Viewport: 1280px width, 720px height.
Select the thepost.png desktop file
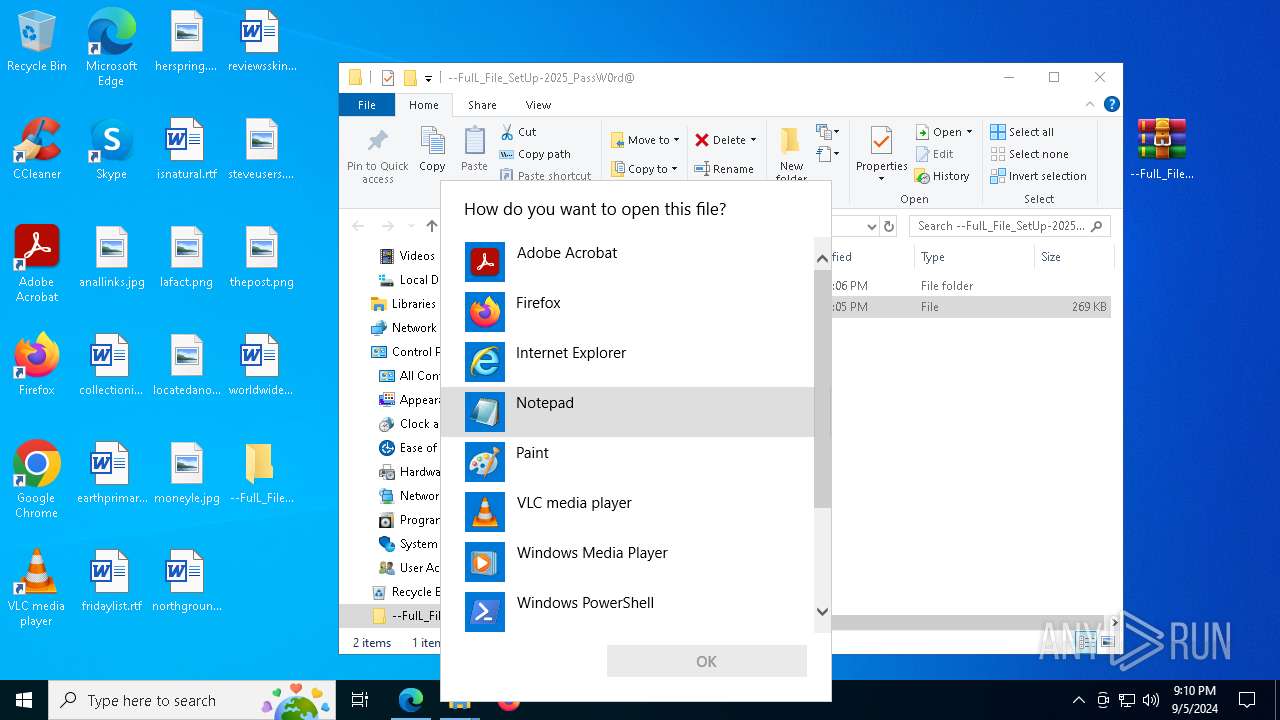click(x=261, y=257)
